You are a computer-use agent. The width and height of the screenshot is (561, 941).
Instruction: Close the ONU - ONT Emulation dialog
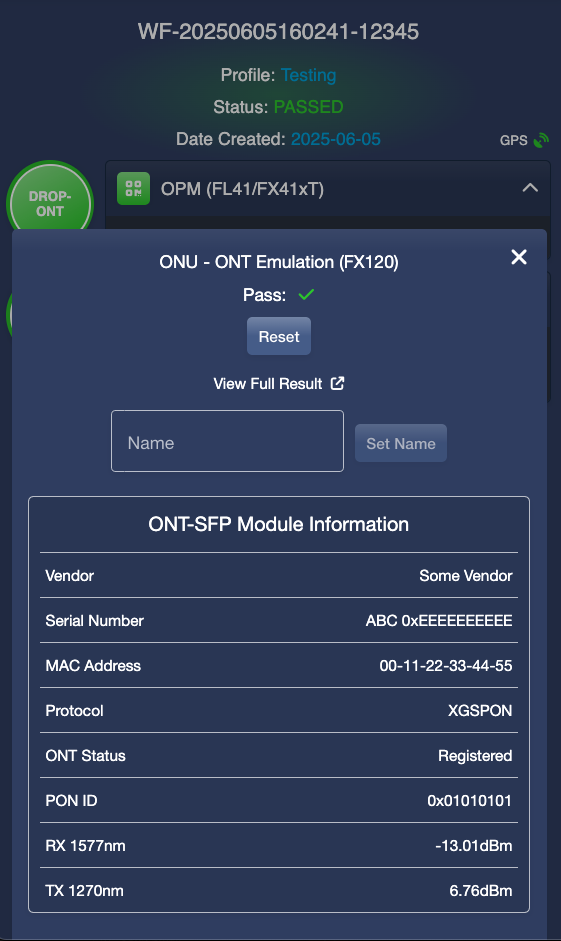(x=519, y=257)
